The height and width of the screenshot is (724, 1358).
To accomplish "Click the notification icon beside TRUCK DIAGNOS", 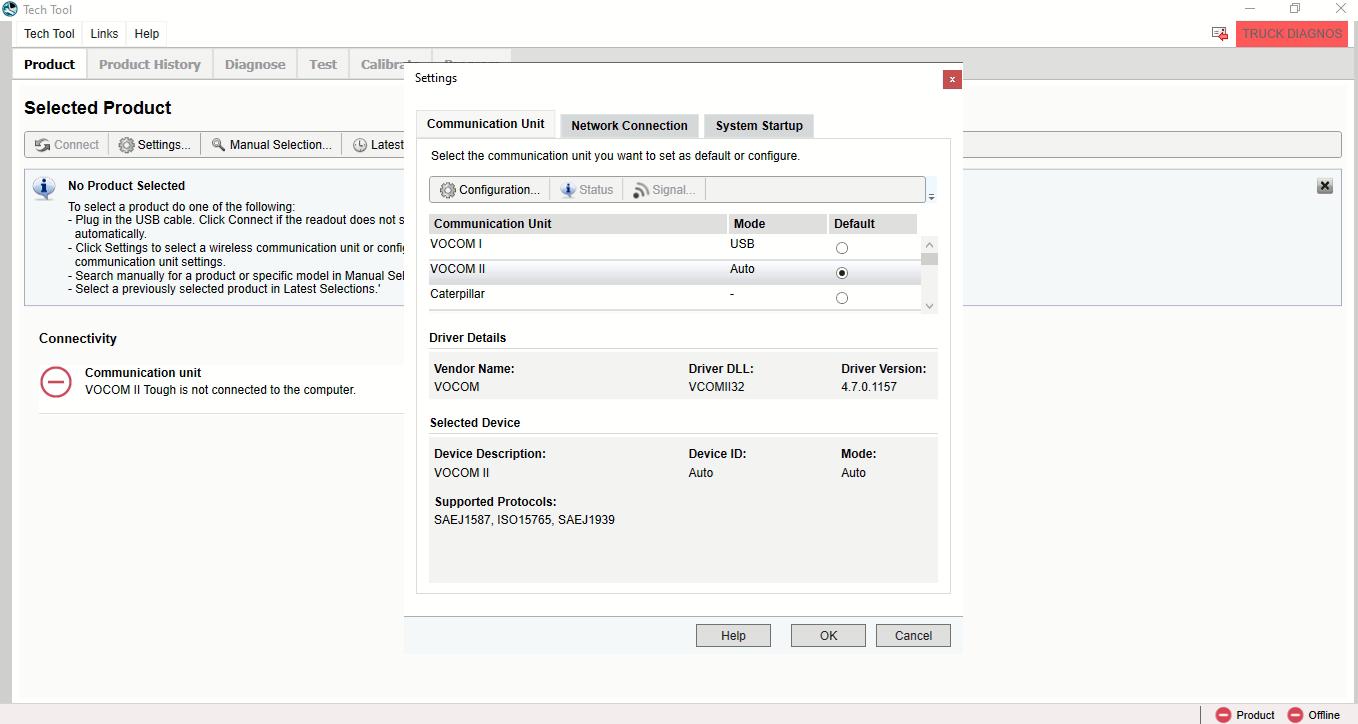I will coord(1220,34).
